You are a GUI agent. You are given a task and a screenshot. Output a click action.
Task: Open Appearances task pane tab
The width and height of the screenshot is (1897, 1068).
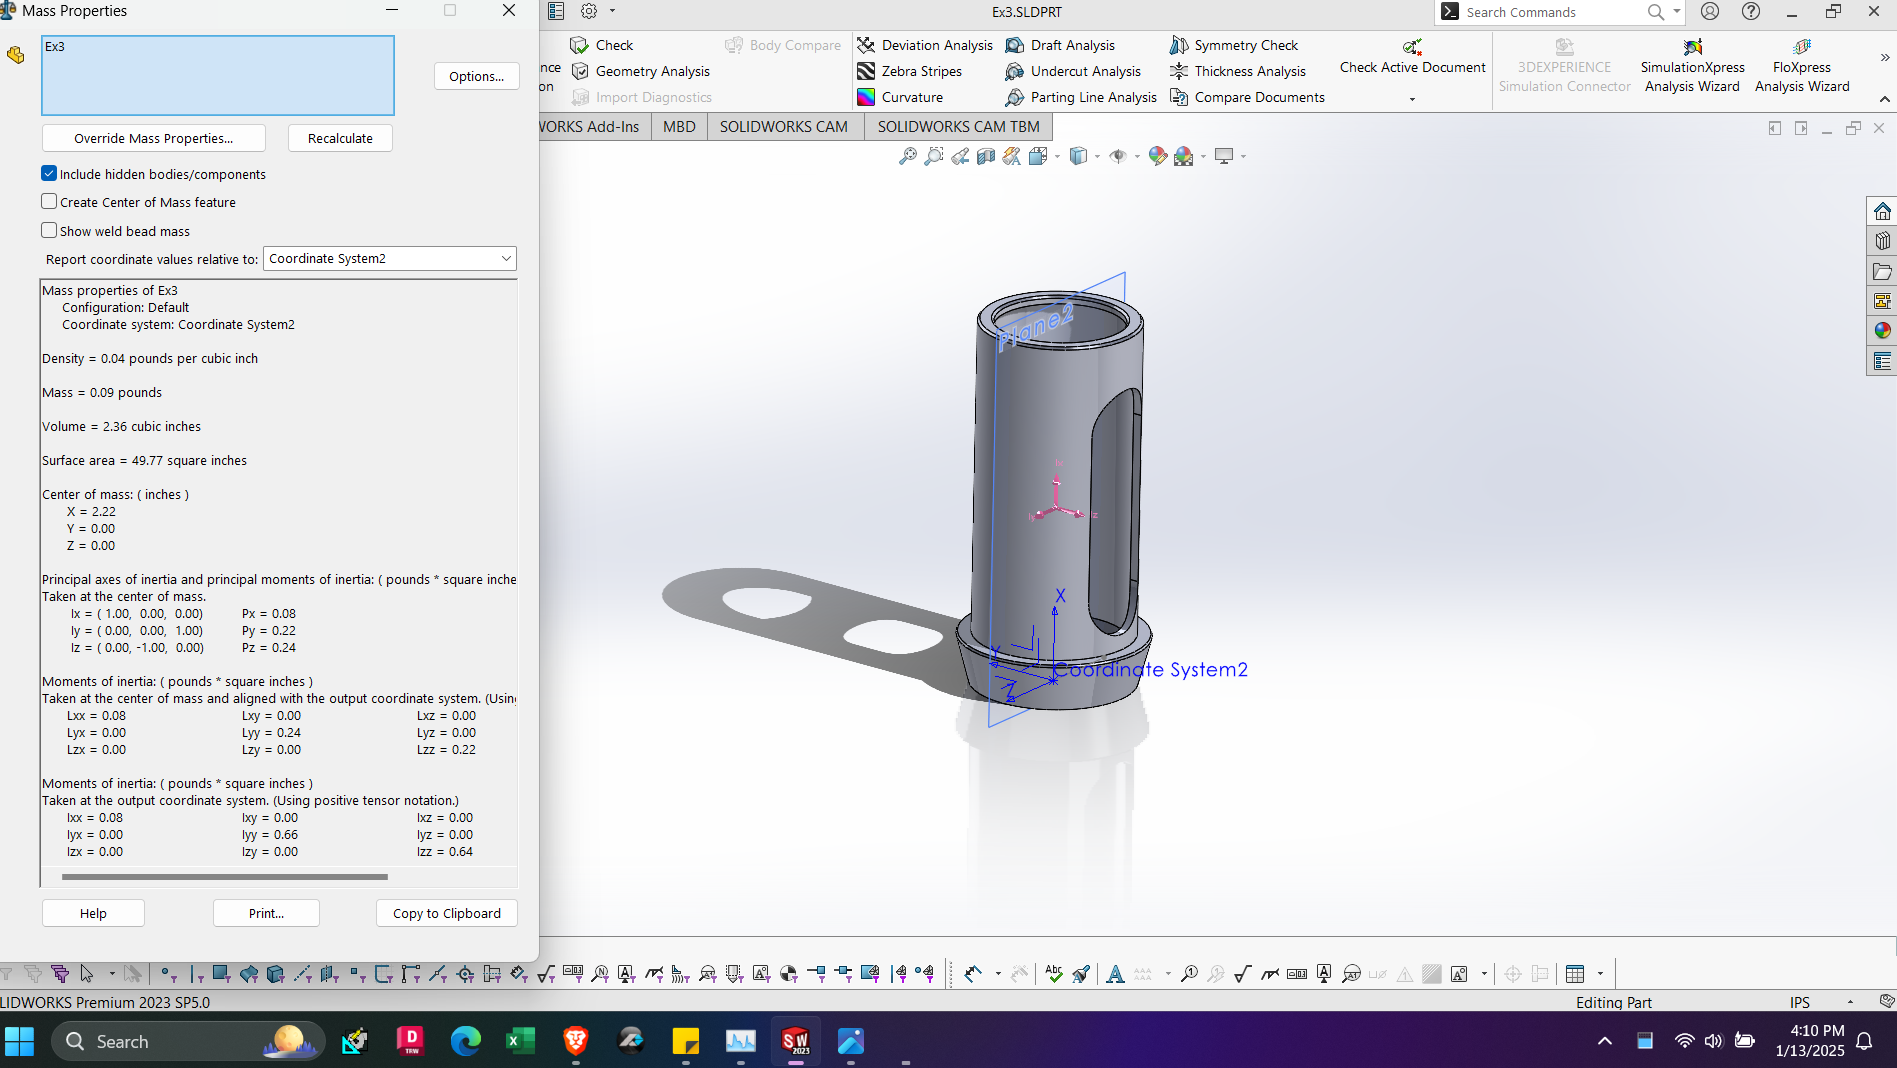1882,331
